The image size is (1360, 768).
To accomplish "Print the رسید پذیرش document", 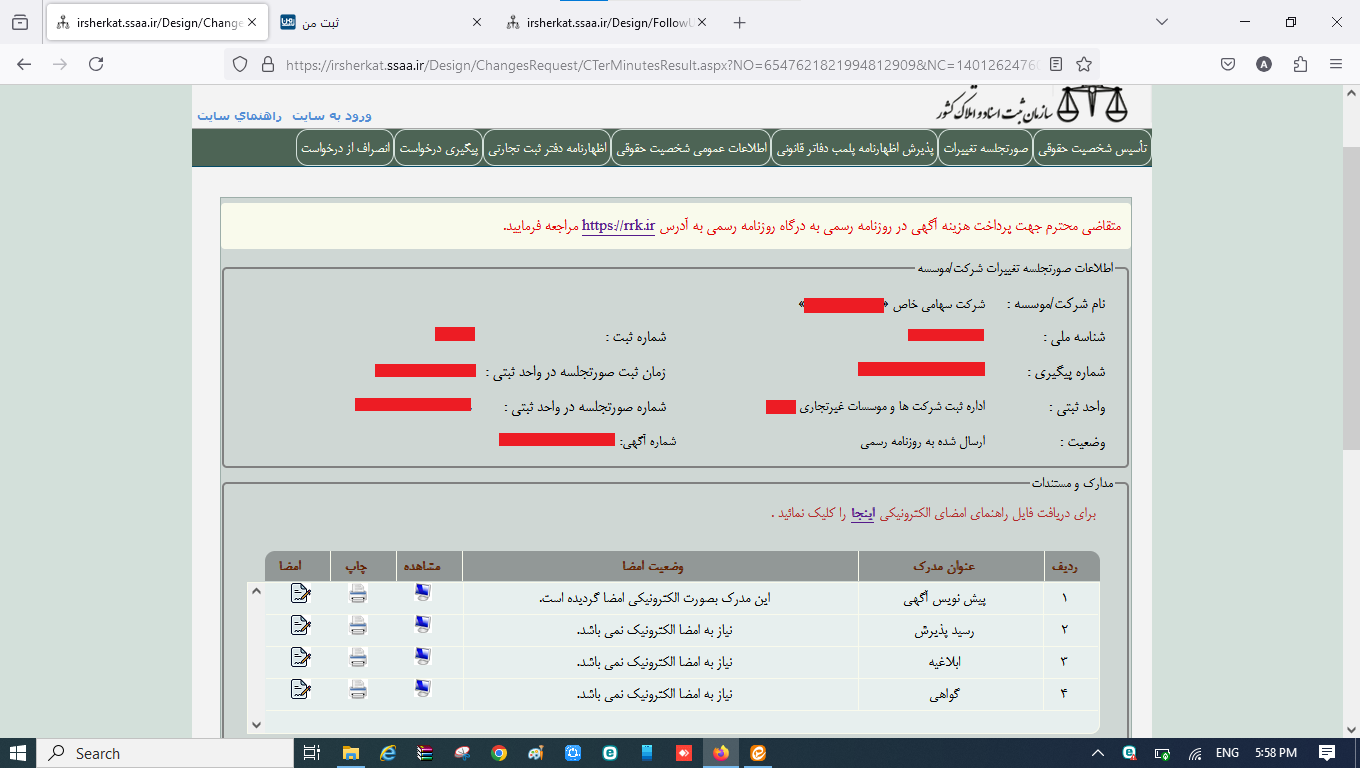I will click(358, 626).
